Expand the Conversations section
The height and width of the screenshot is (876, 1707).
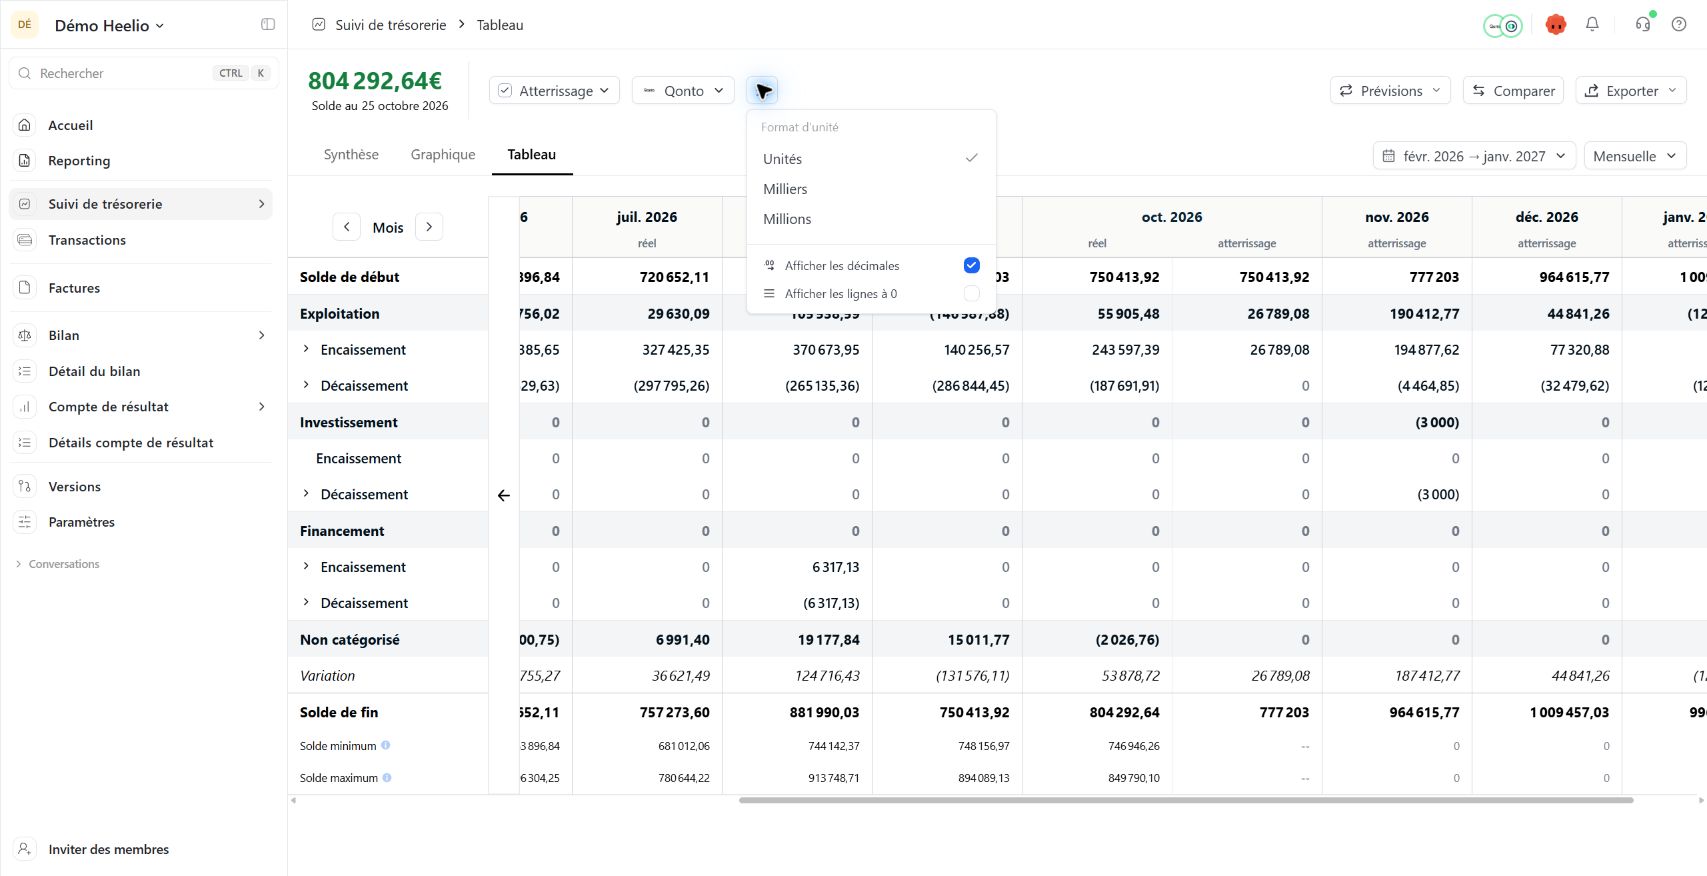coord(57,564)
